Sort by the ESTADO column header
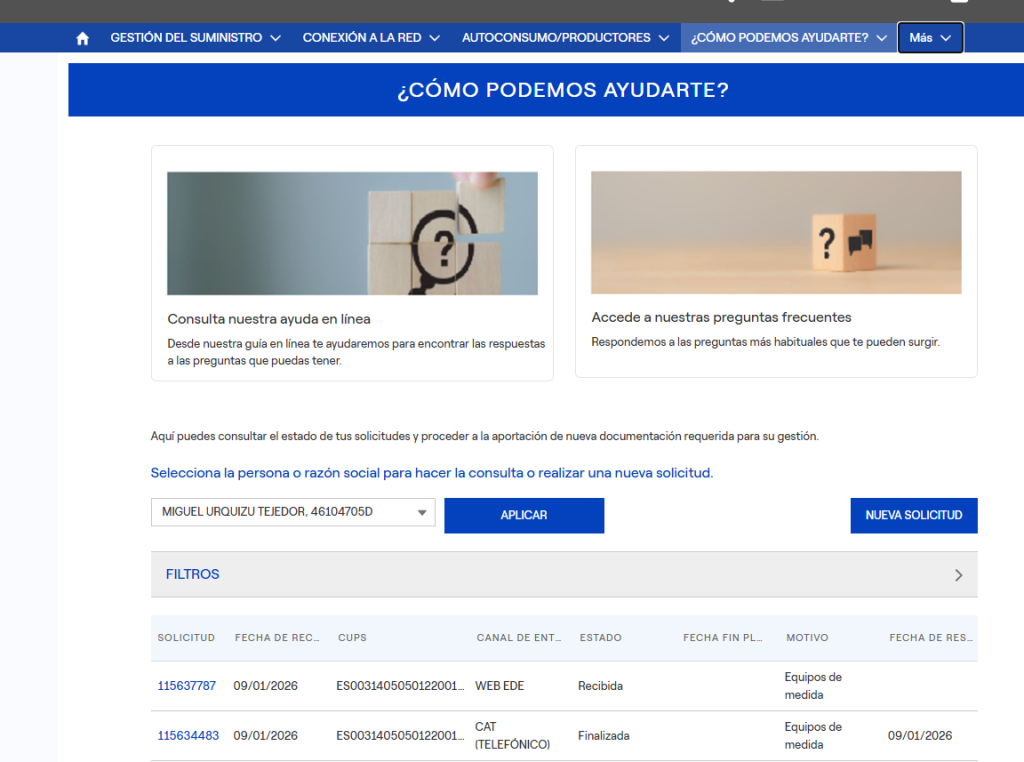The height and width of the screenshot is (762, 1024). (600, 638)
